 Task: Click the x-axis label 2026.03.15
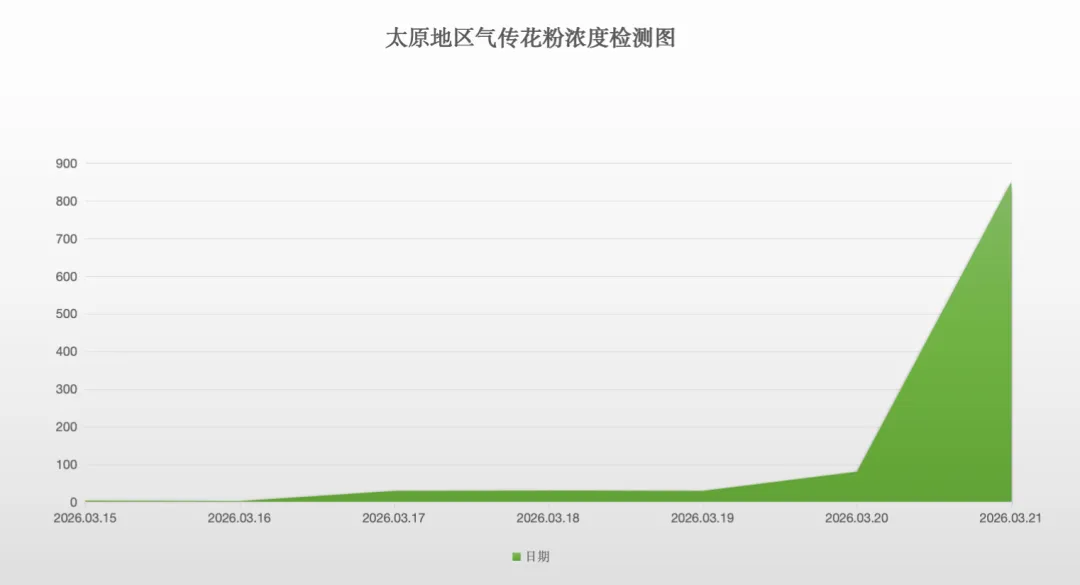[85, 518]
